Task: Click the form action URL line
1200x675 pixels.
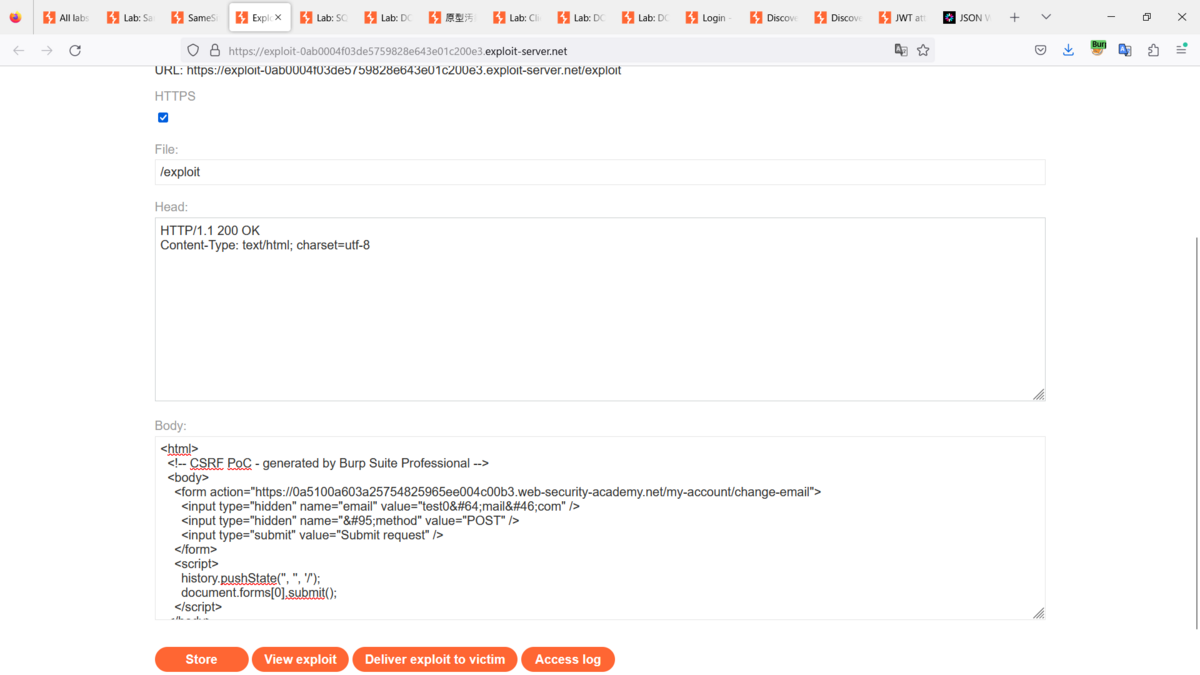Action: [x=498, y=492]
